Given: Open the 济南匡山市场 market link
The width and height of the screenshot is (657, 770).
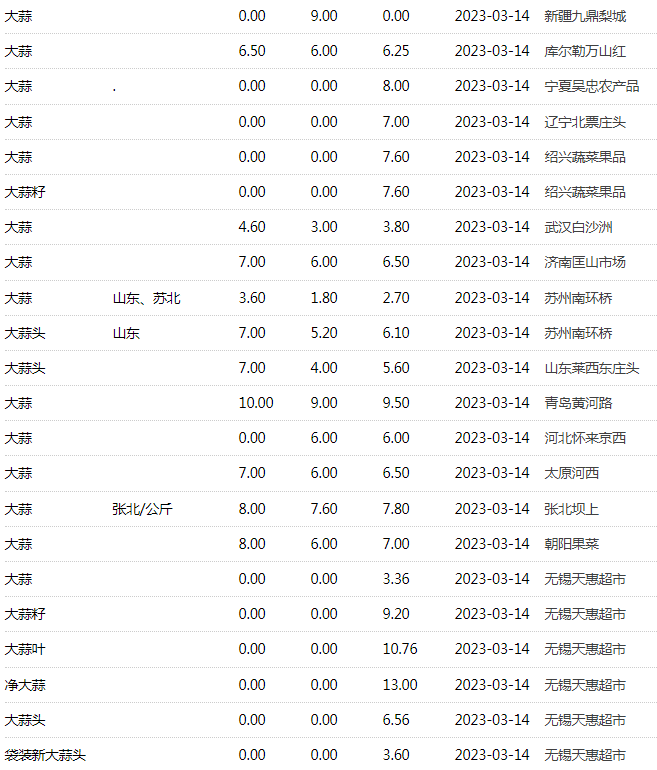Looking at the screenshot, I should click(585, 262).
